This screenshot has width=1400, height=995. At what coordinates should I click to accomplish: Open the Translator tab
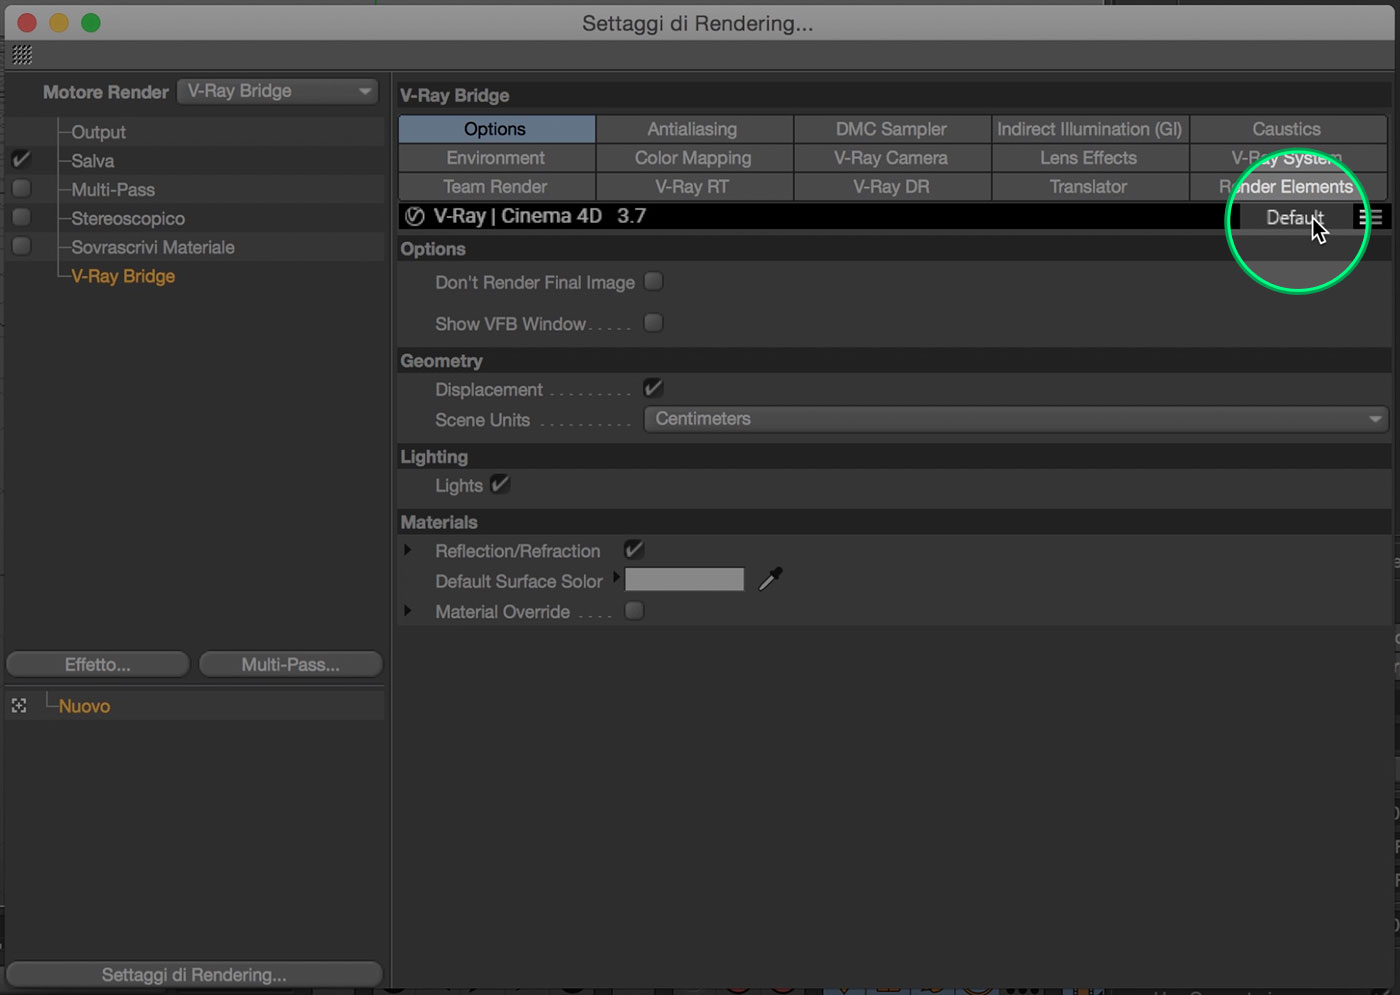point(1090,187)
